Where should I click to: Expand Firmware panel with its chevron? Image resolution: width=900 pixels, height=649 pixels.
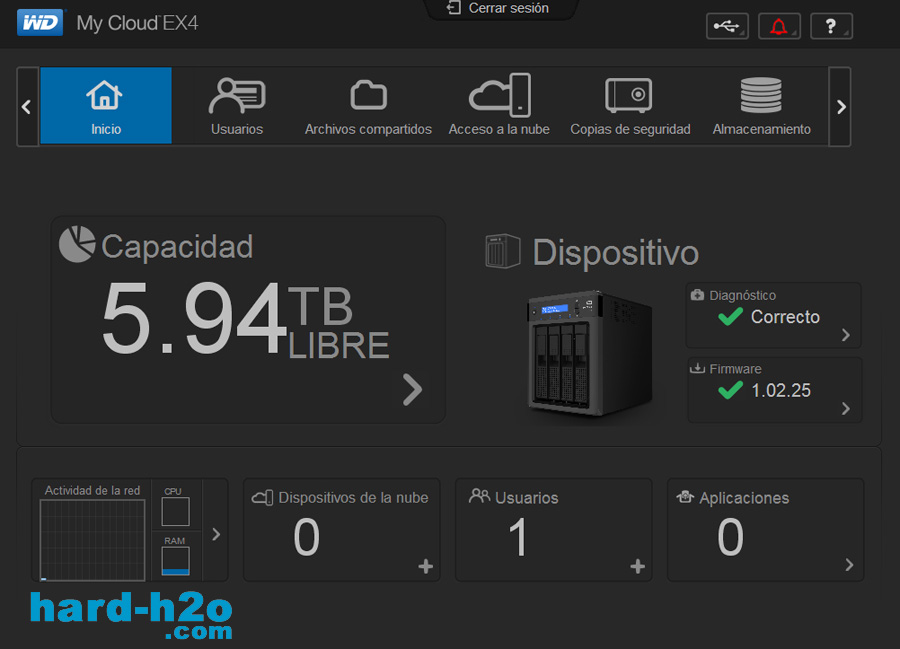click(845, 409)
